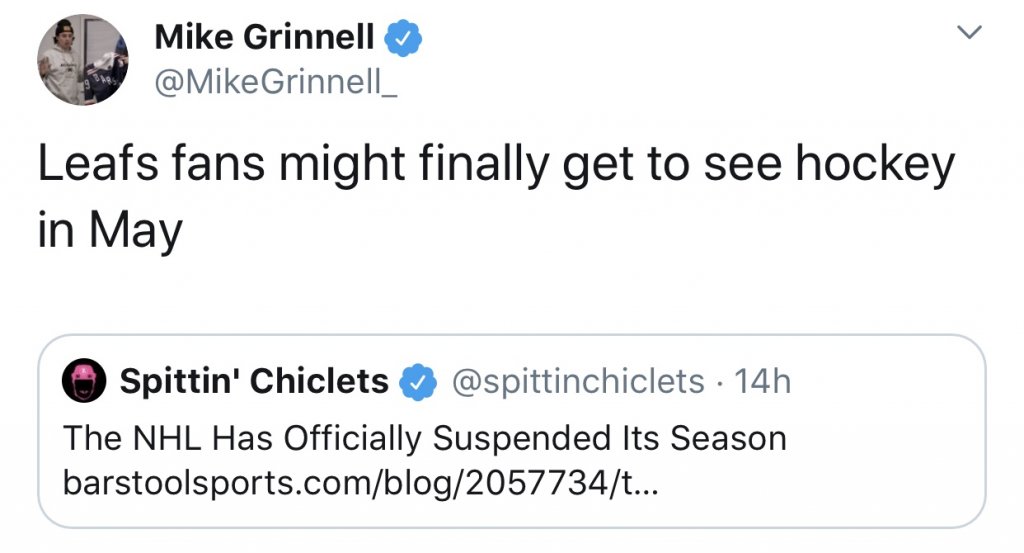The width and height of the screenshot is (1024, 553).
Task: Open the @spittinchiclets handle
Action: [578, 381]
